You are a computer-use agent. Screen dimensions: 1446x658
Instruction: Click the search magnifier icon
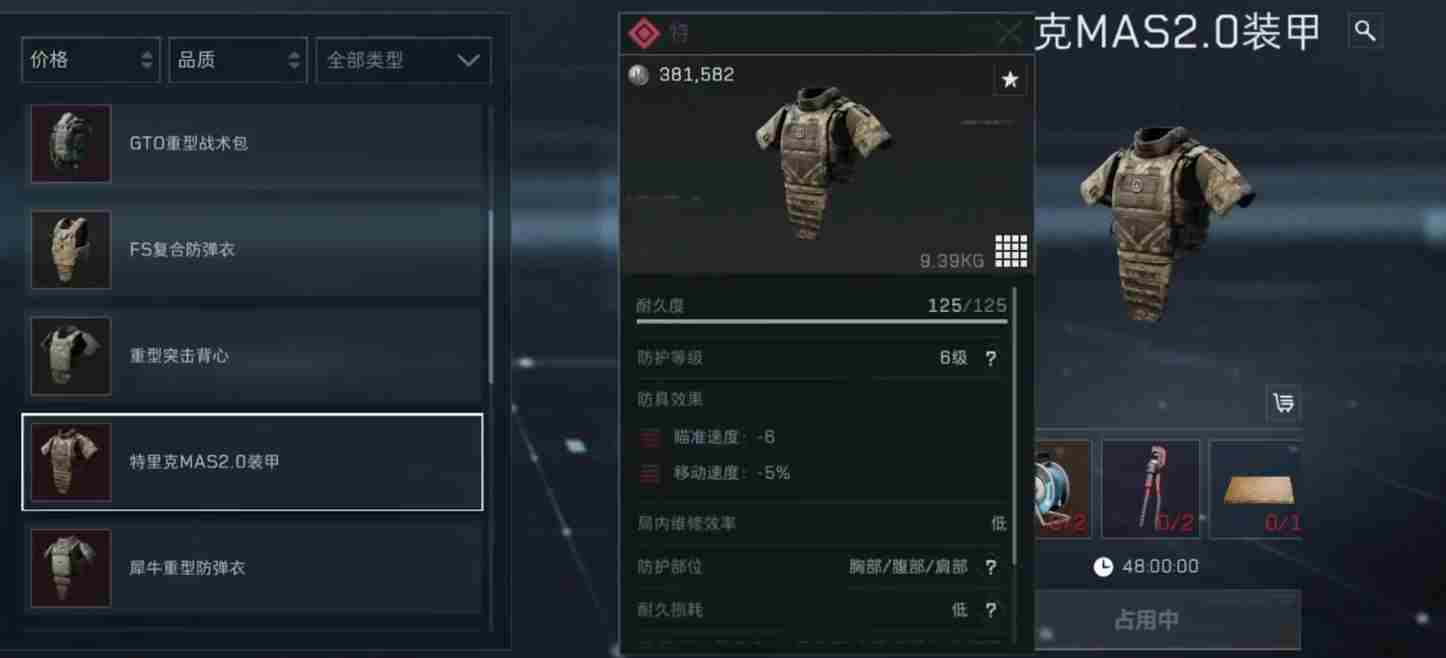pos(1365,31)
